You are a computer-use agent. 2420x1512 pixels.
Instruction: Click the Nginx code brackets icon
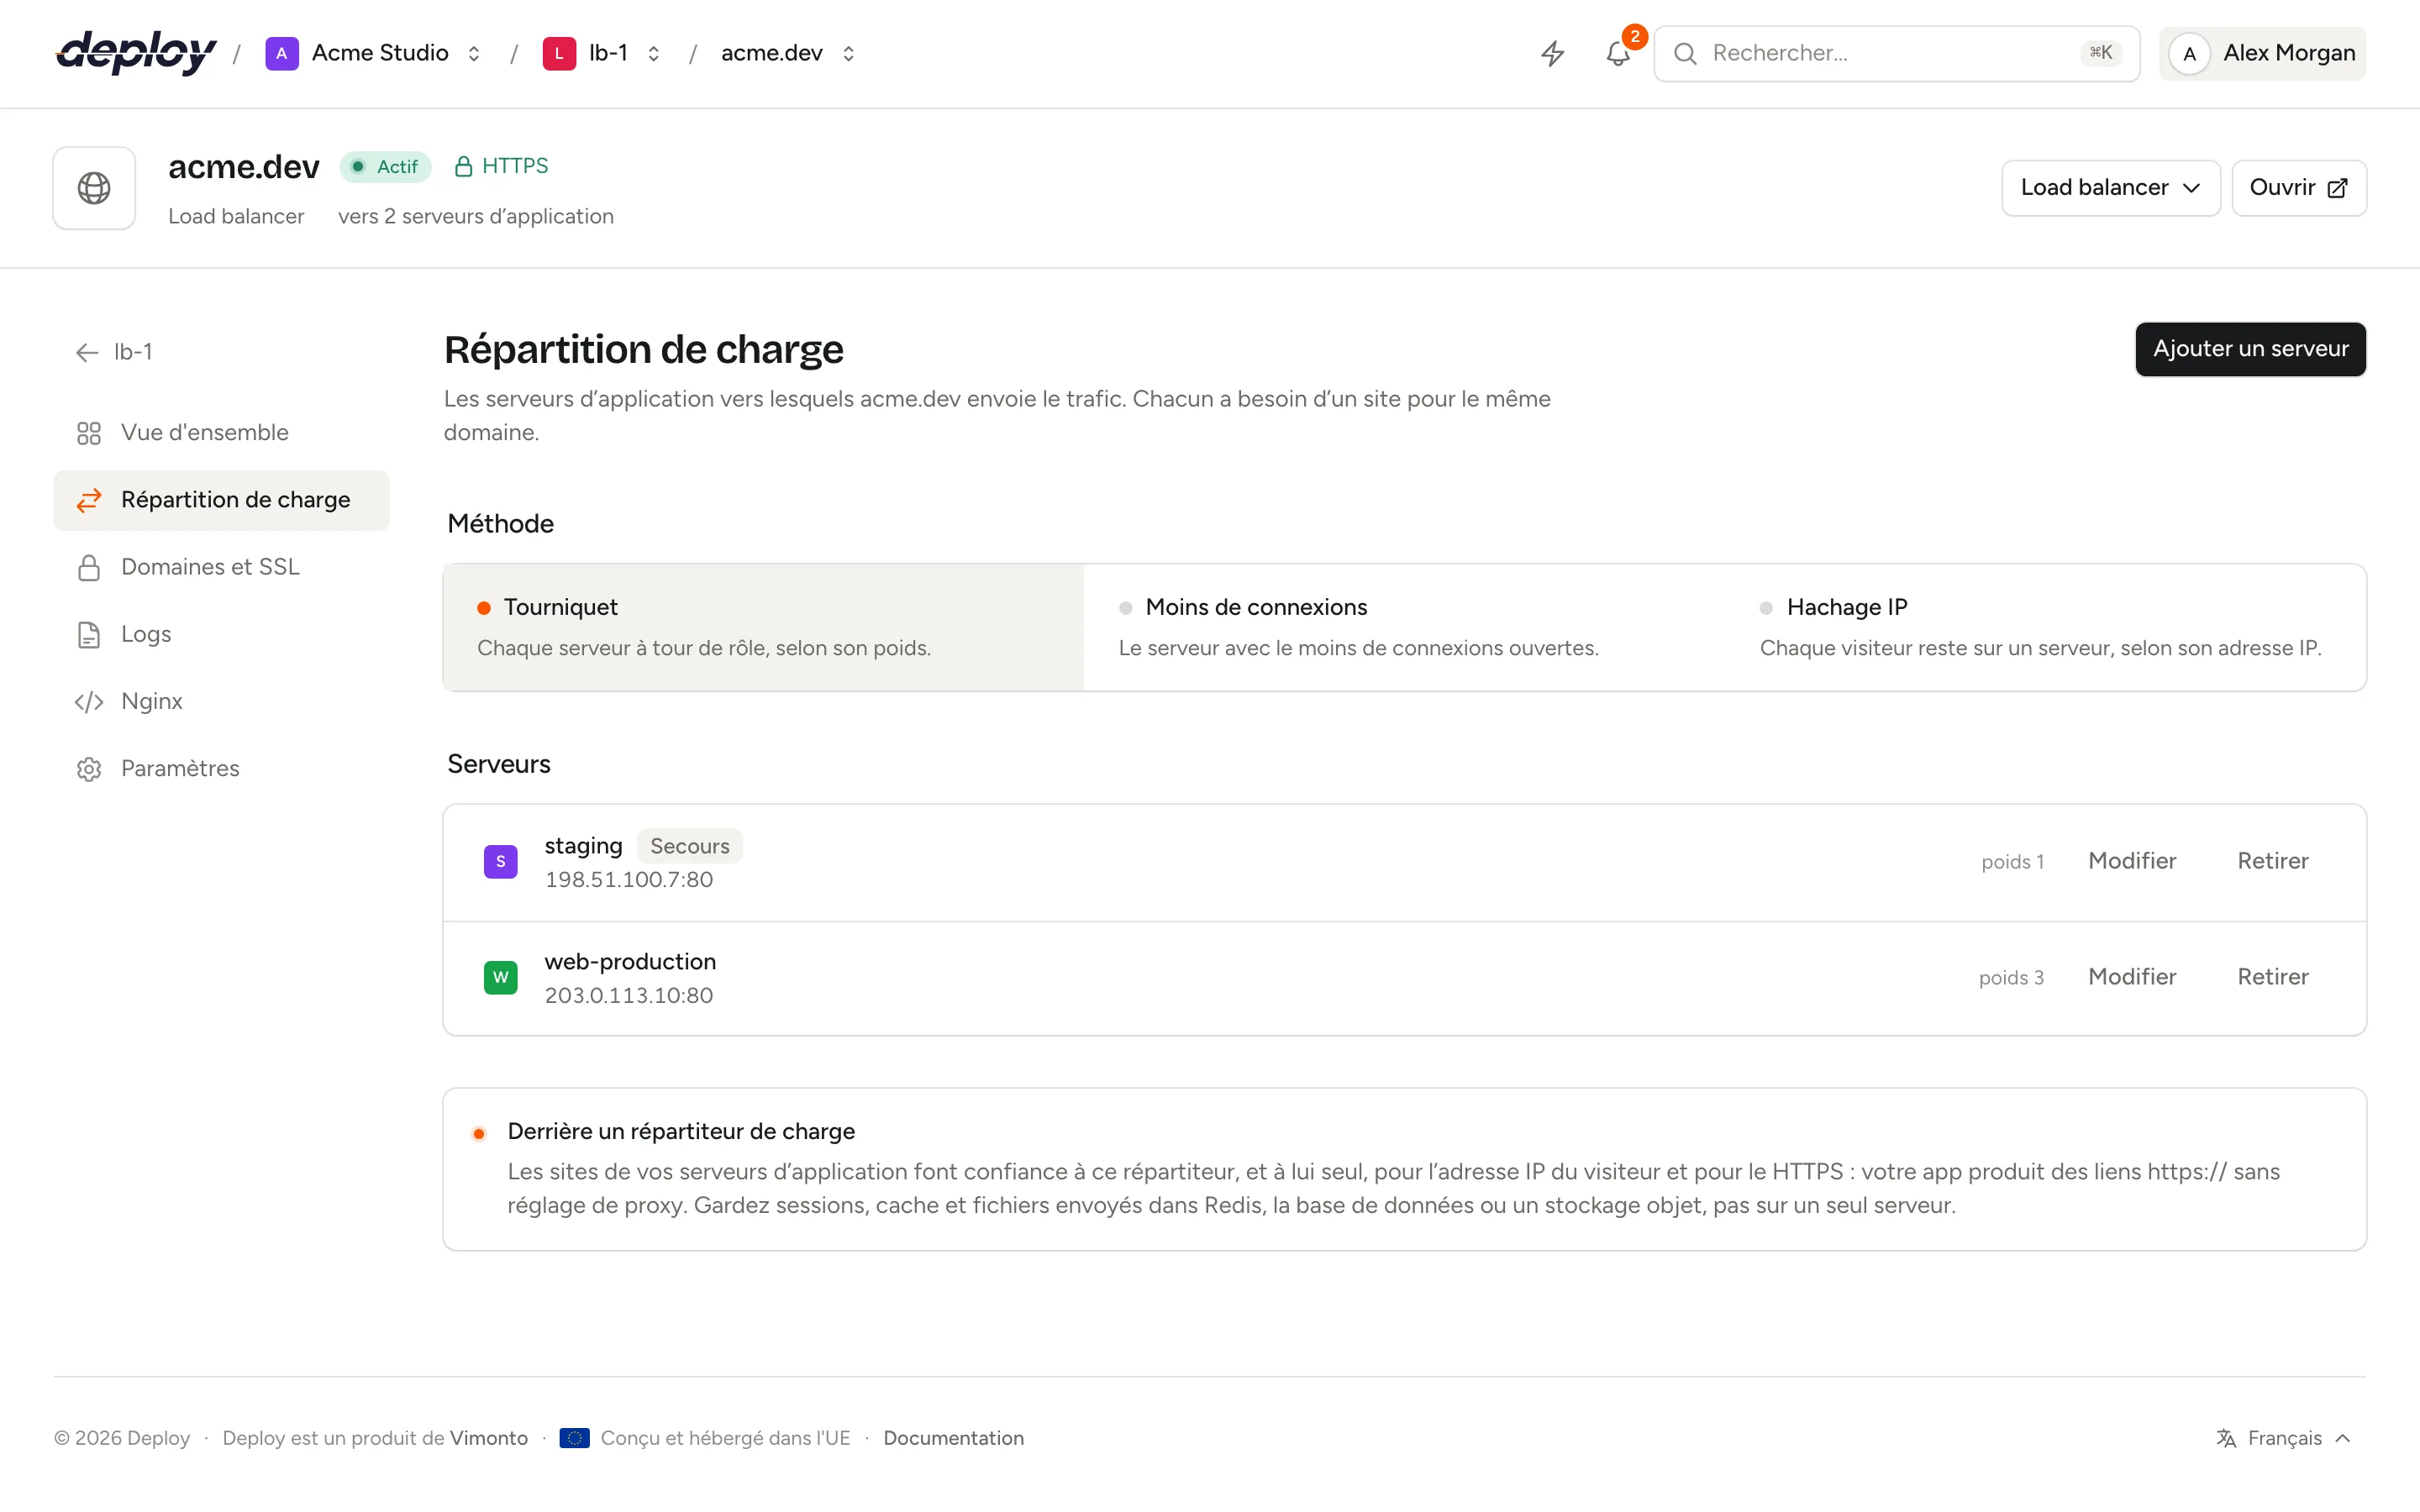click(89, 702)
